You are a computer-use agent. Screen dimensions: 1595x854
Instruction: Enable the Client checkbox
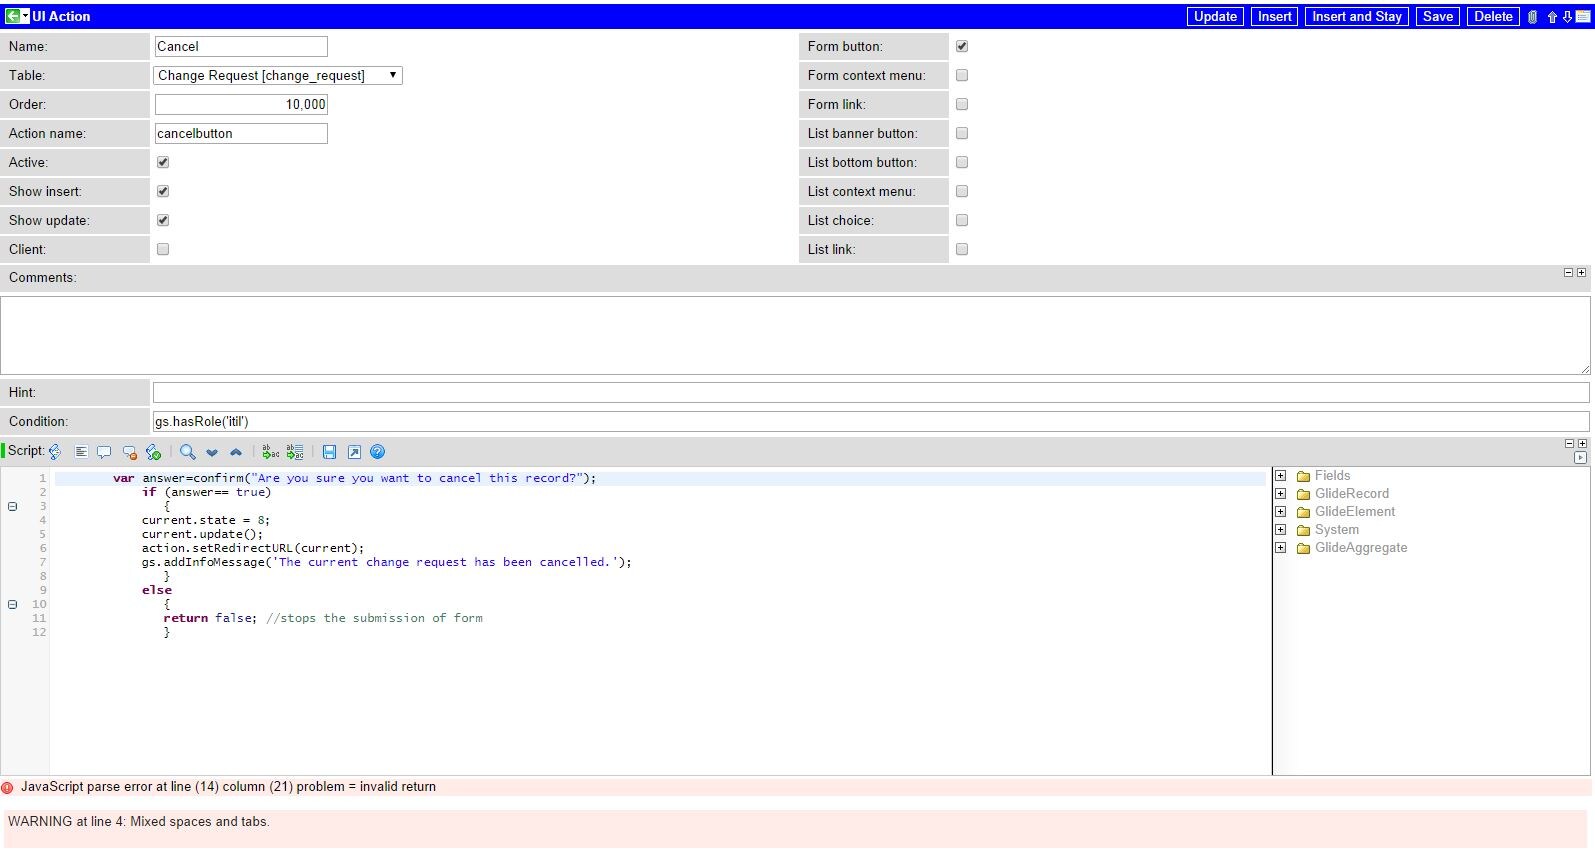coord(163,249)
